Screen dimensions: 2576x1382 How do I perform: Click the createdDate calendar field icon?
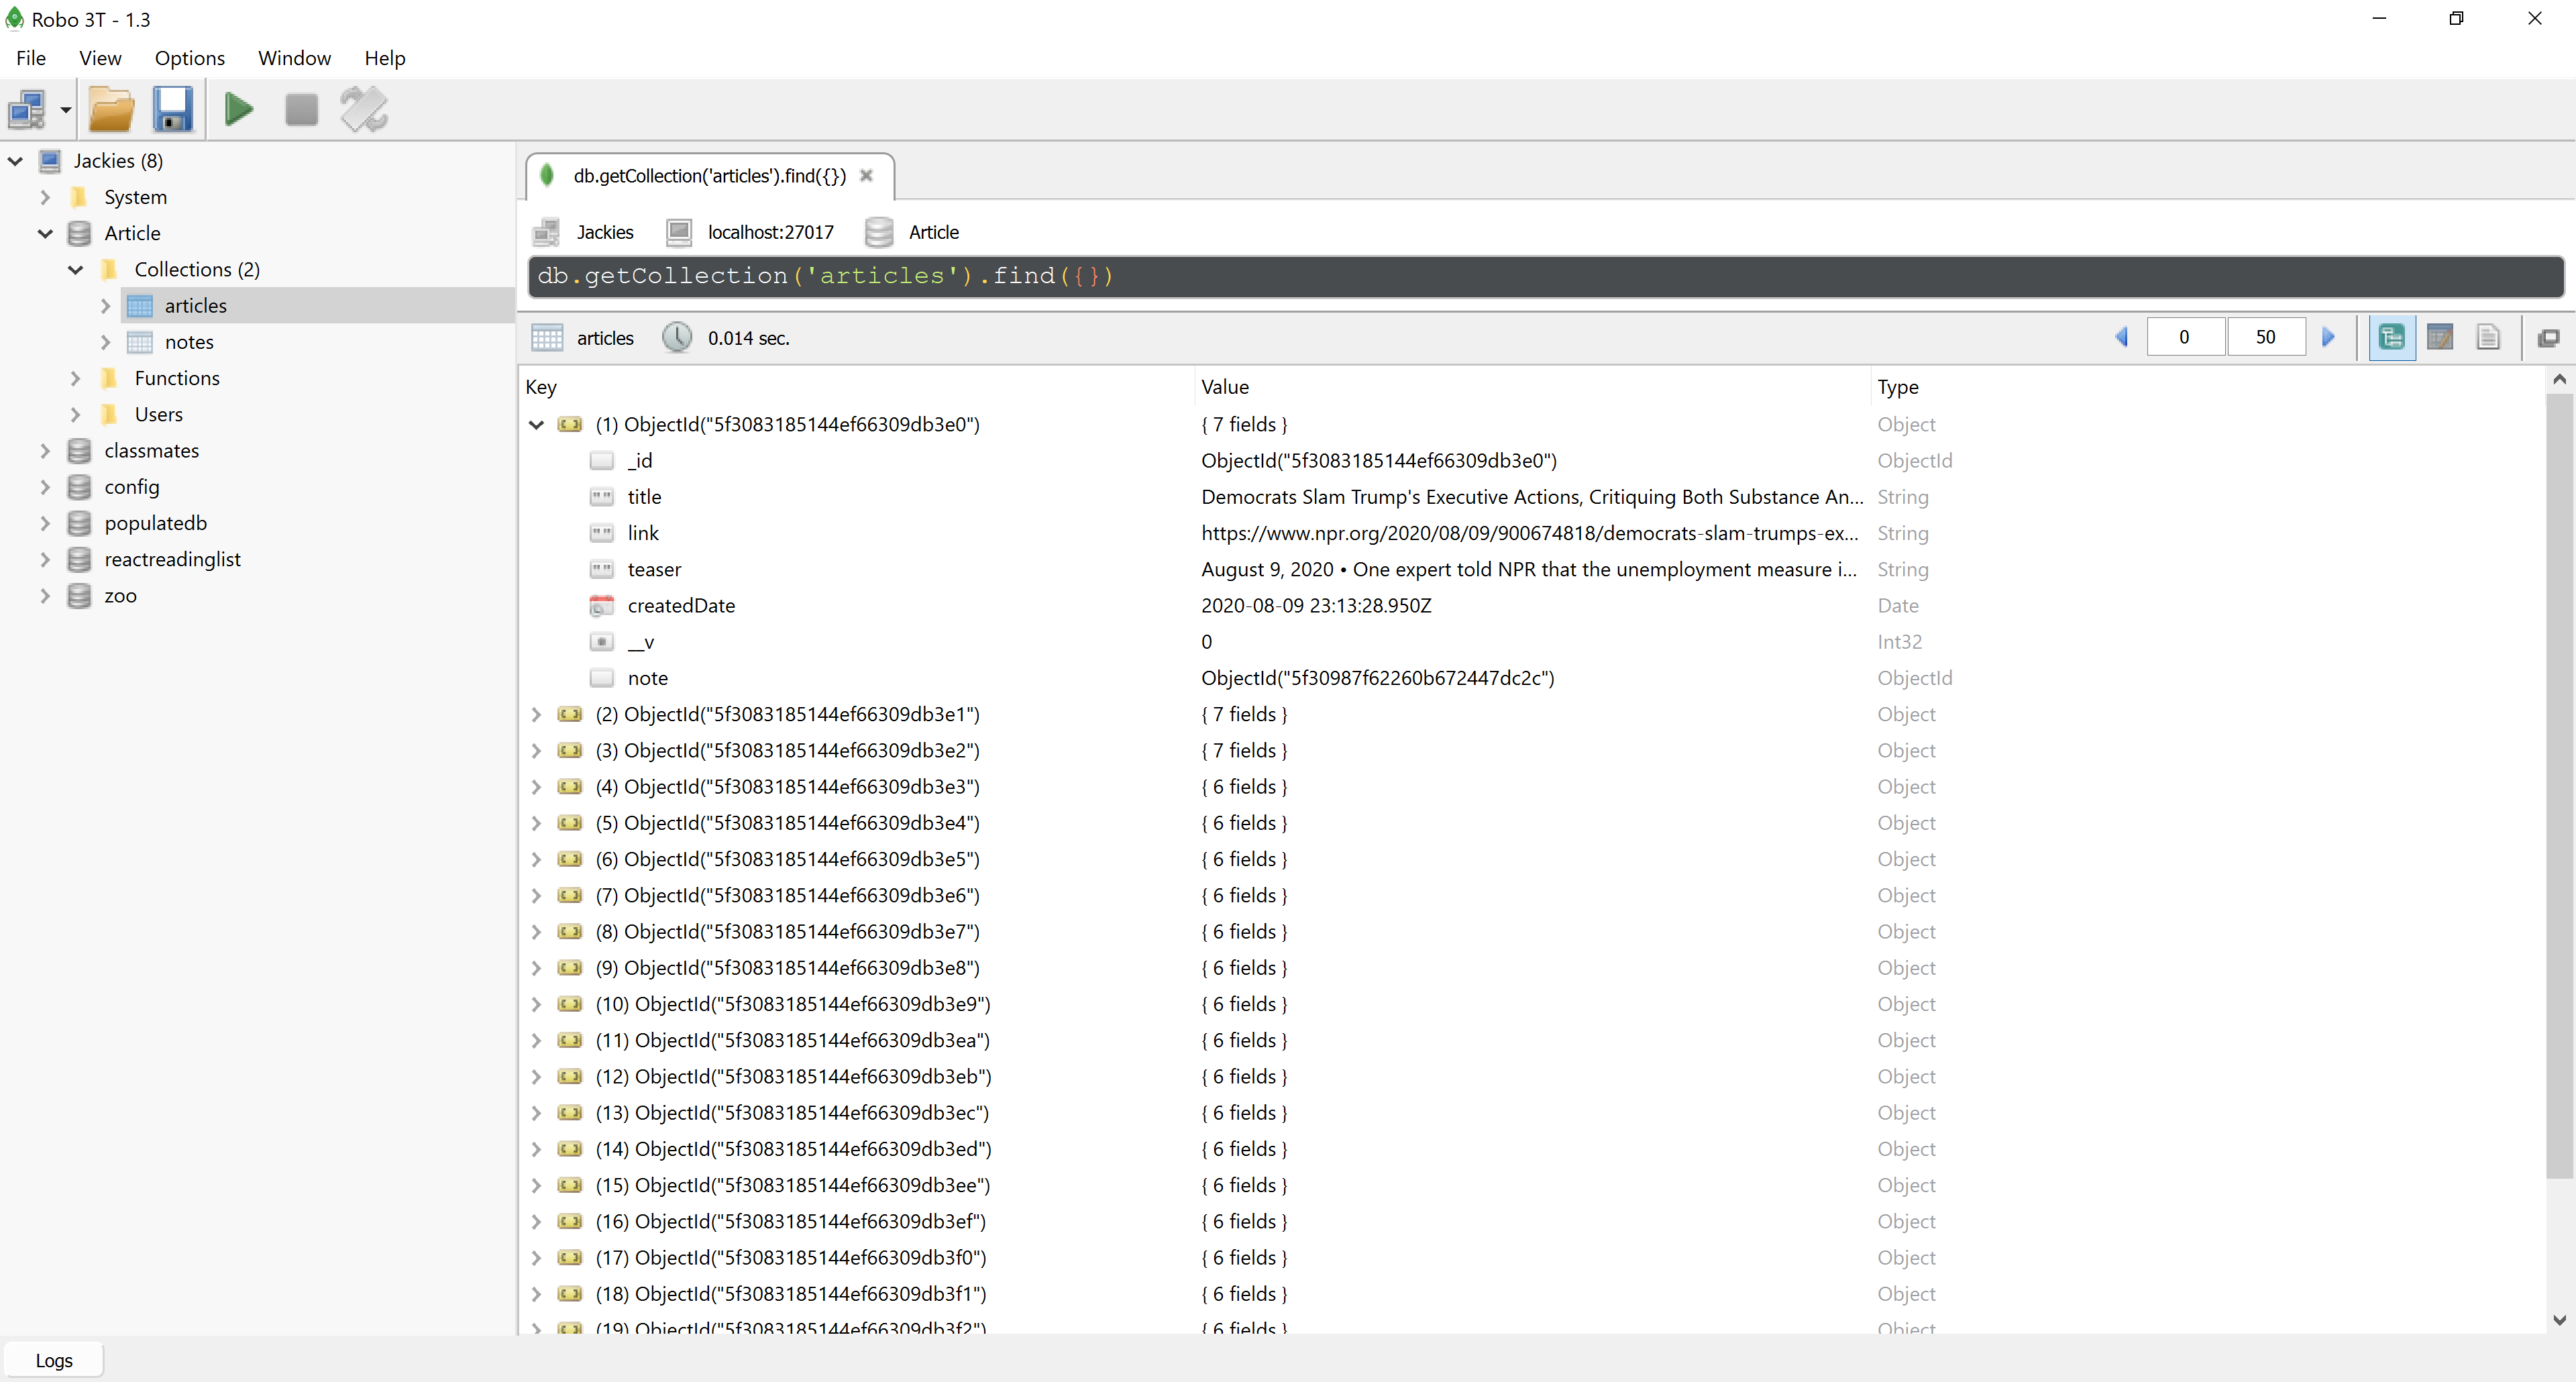click(602, 606)
